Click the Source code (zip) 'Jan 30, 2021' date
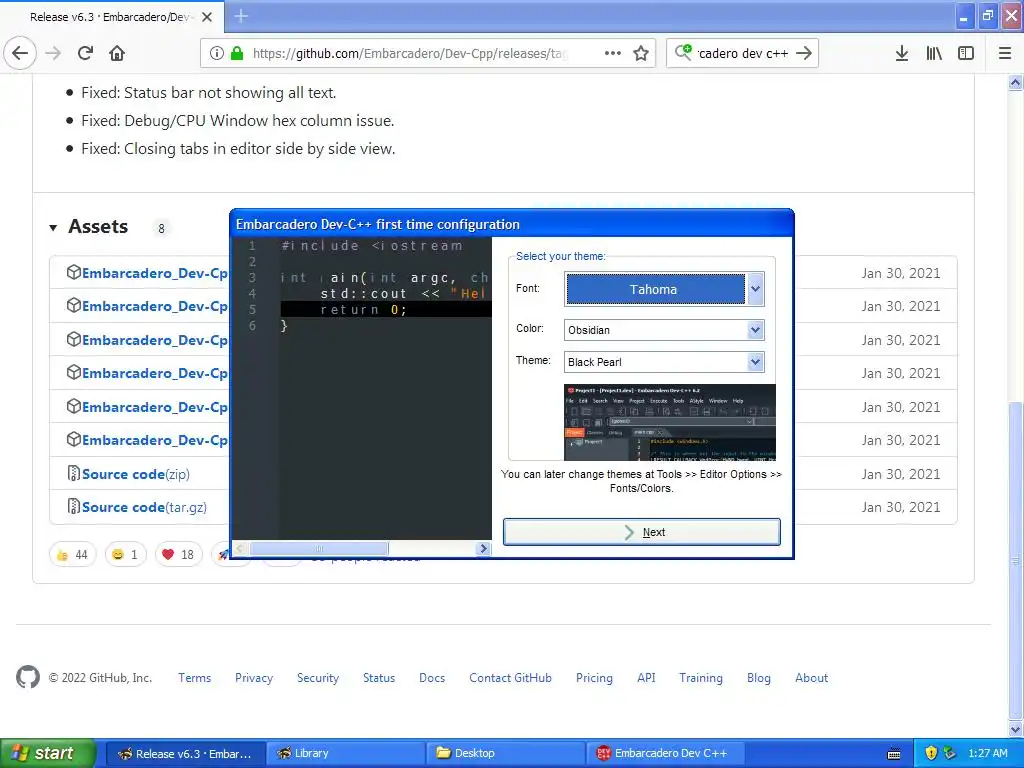Image resolution: width=1024 pixels, height=768 pixels. coord(901,474)
